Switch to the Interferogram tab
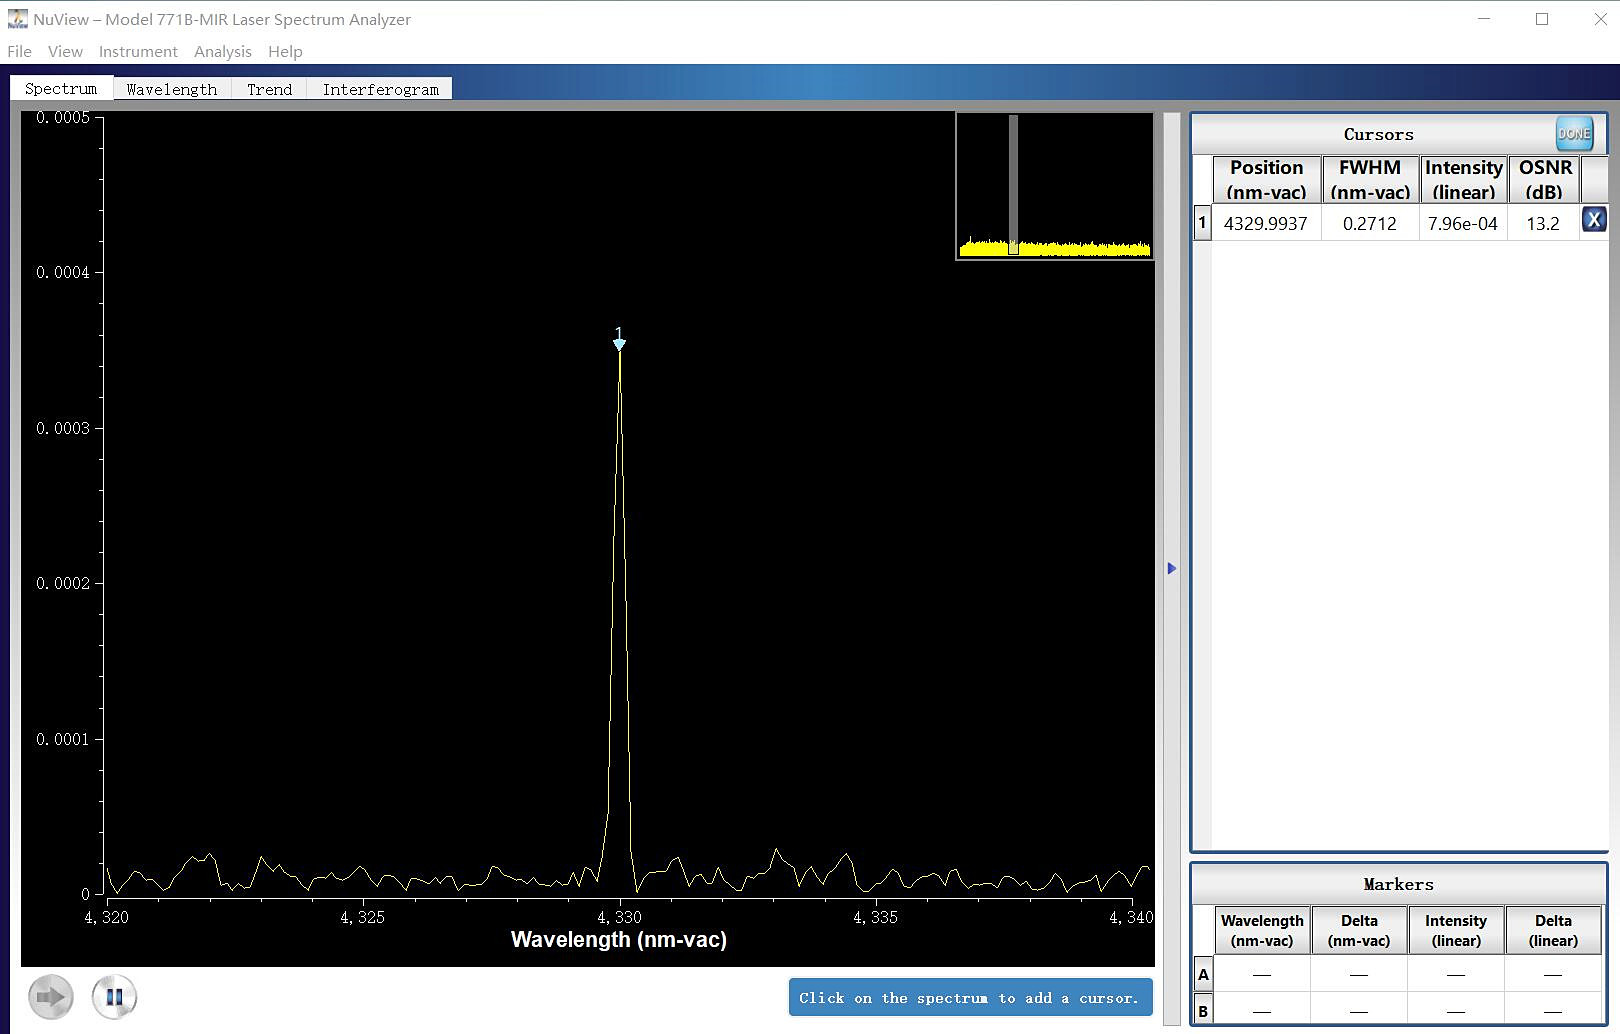The width and height of the screenshot is (1620, 1034). point(380,89)
